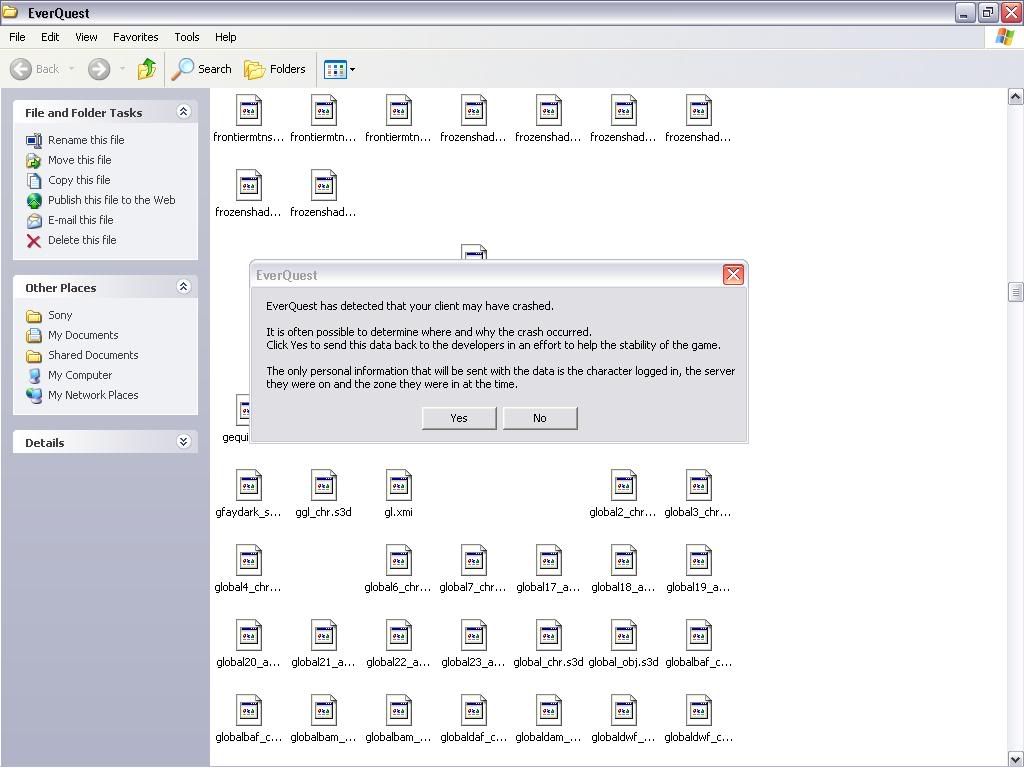This screenshot has height=768, width=1024.
Task: Open the Search pane
Action: [202, 69]
